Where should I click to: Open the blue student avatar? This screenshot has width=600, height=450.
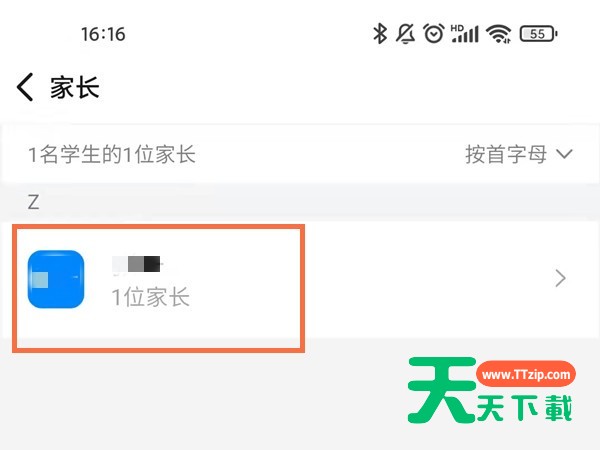tap(56, 279)
